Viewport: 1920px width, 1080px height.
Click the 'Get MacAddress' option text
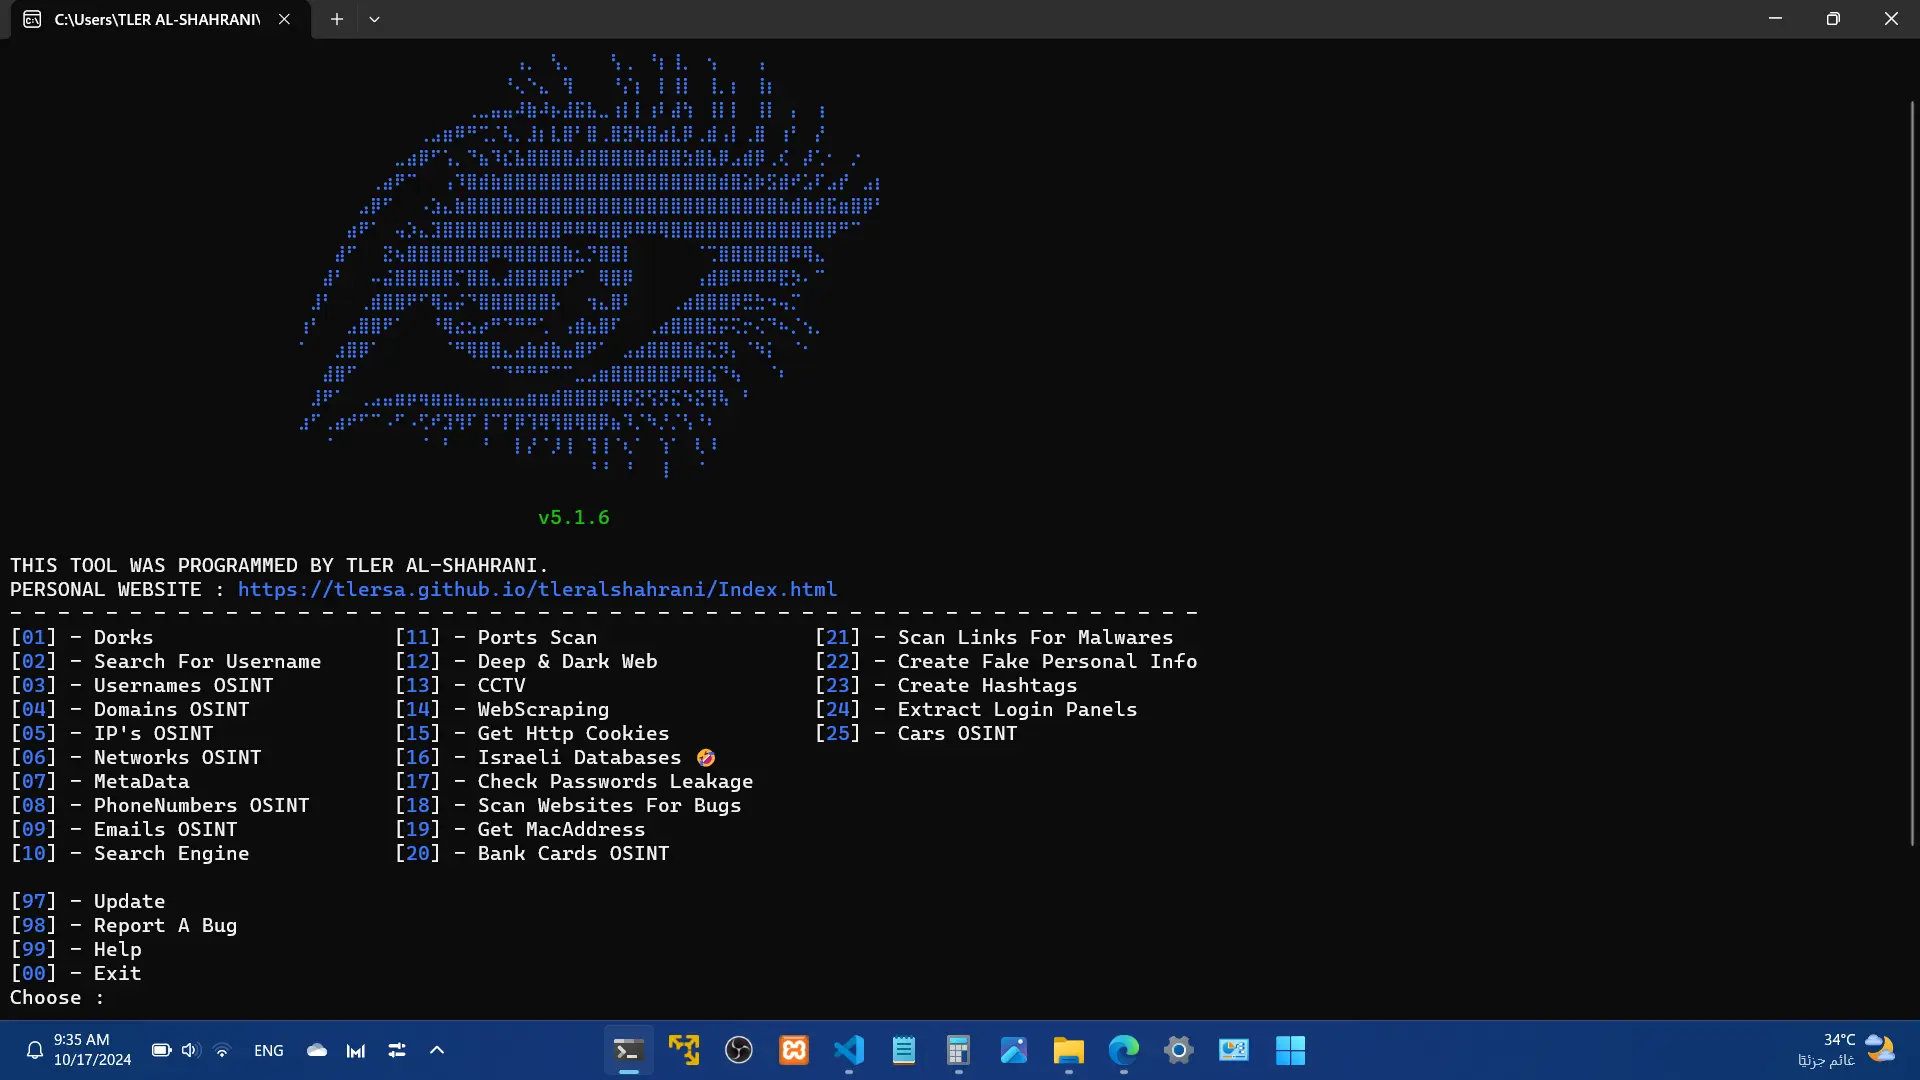[x=561, y=830]
